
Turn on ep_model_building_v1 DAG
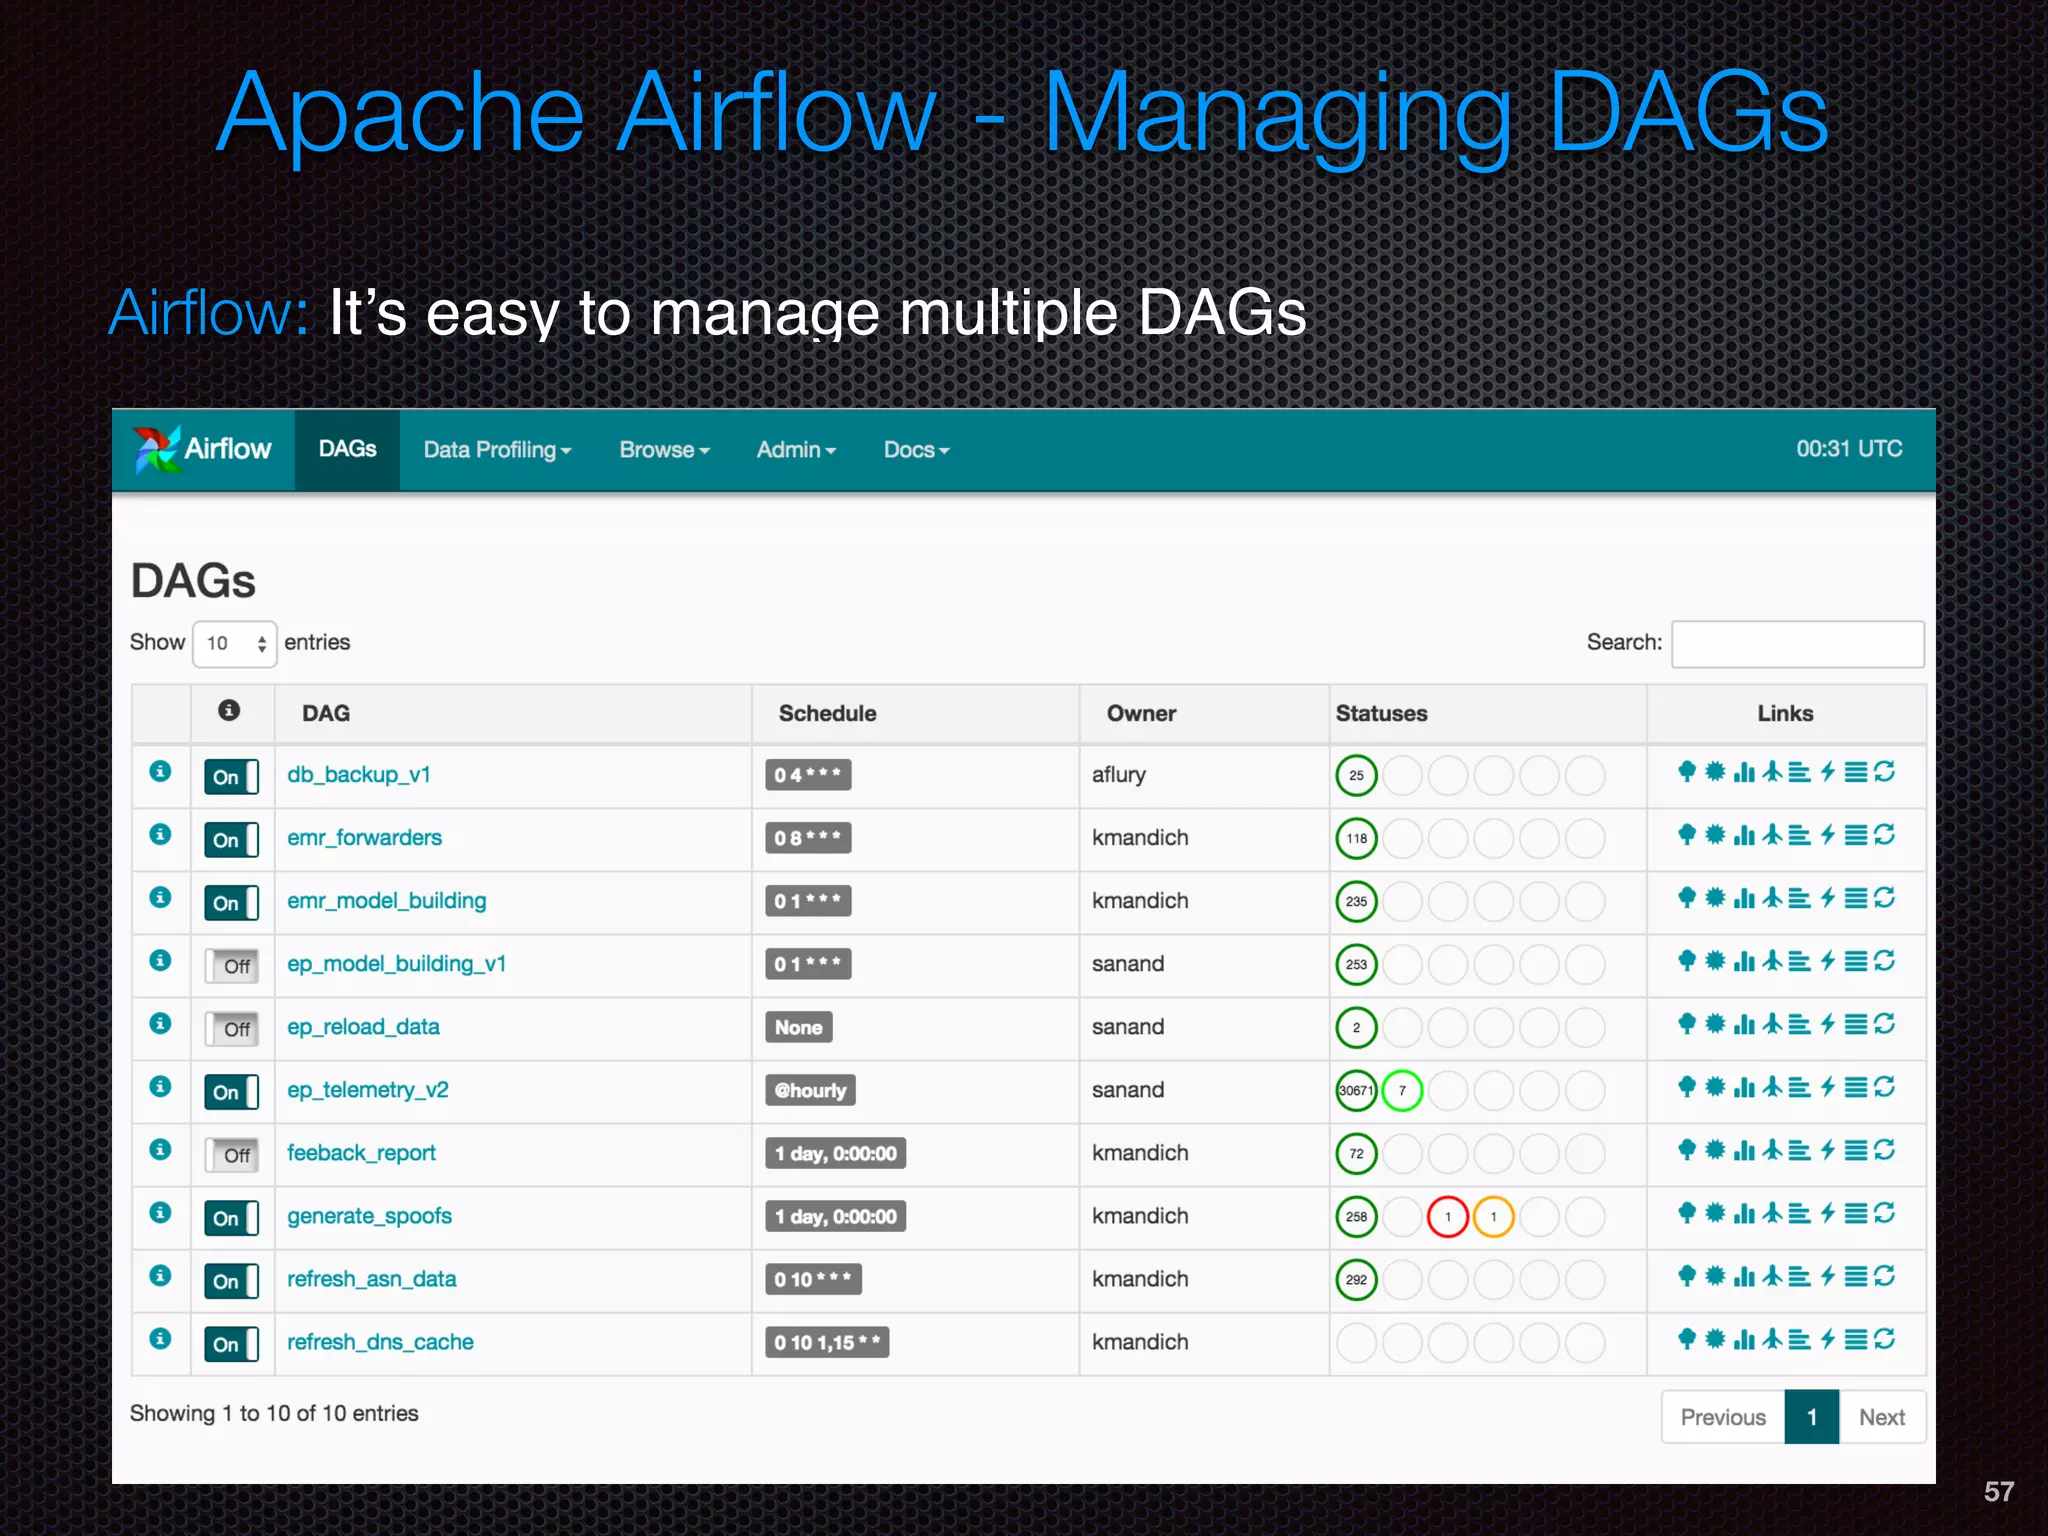pos(232,966)
